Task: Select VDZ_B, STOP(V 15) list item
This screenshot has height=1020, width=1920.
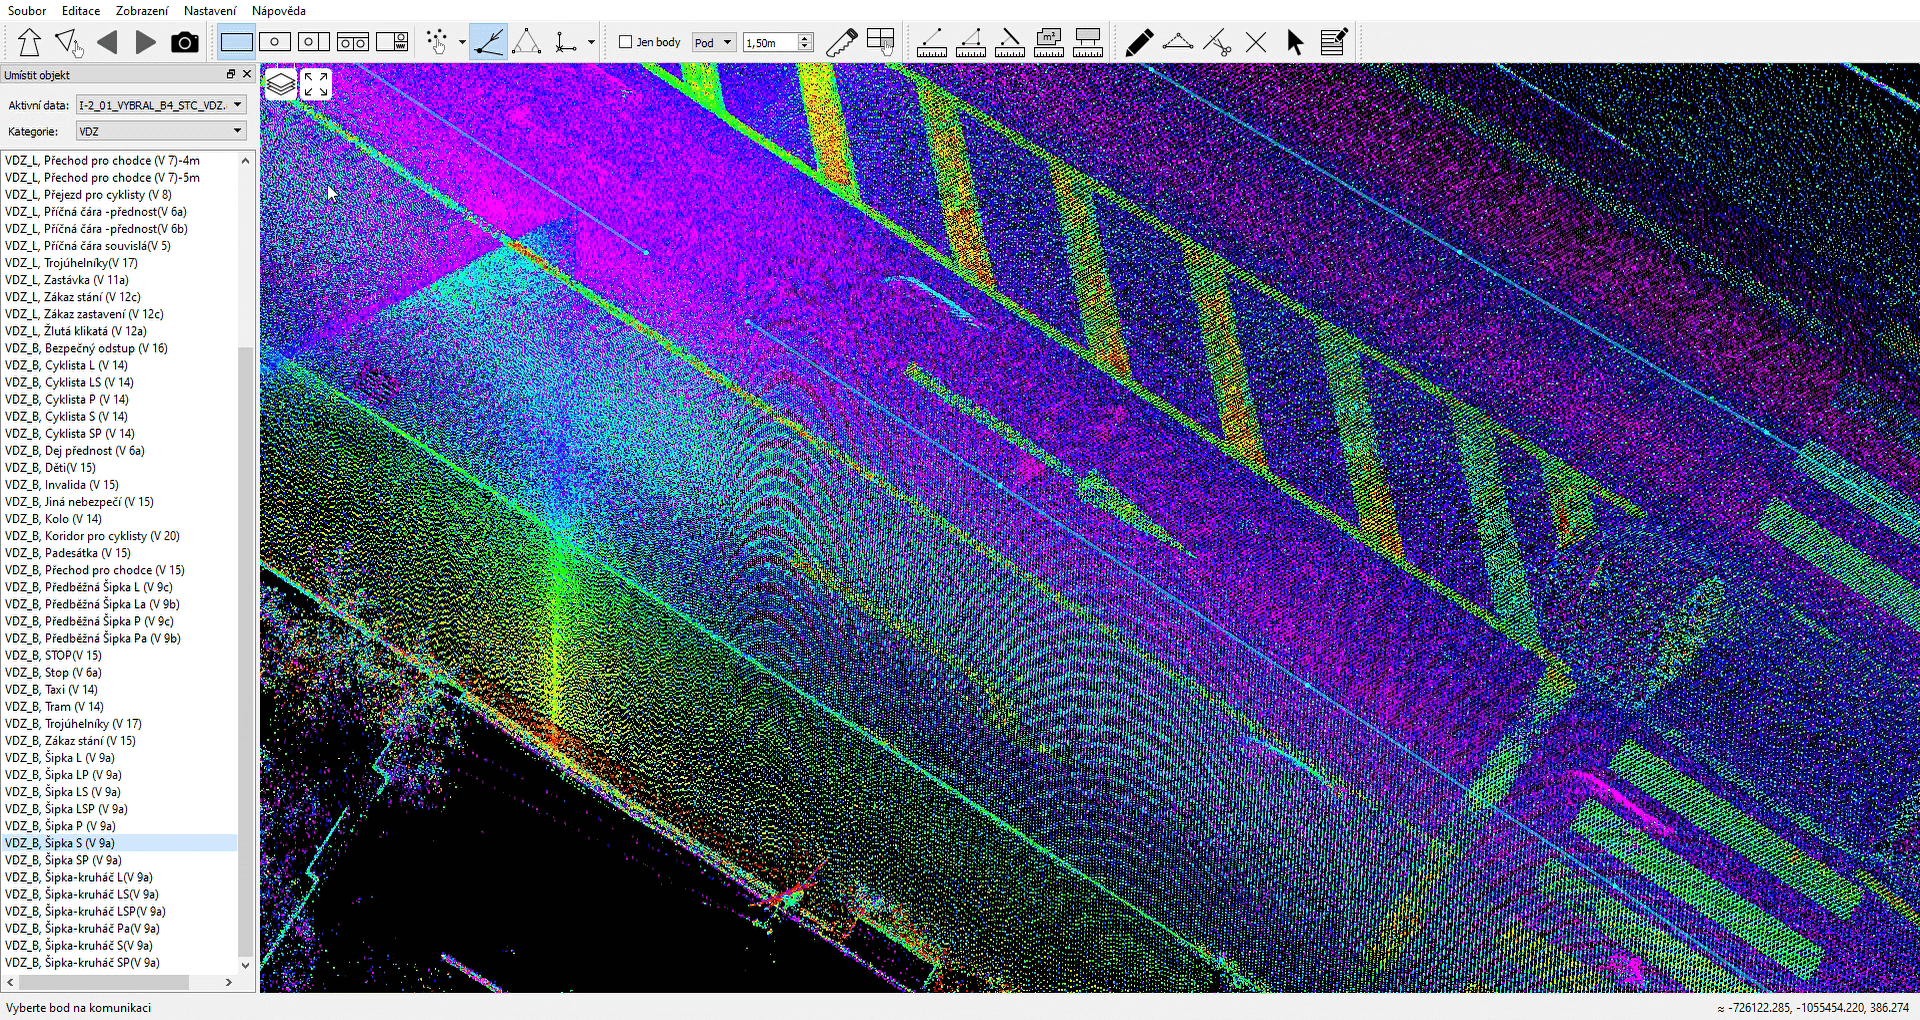Action: coord(53,656)
